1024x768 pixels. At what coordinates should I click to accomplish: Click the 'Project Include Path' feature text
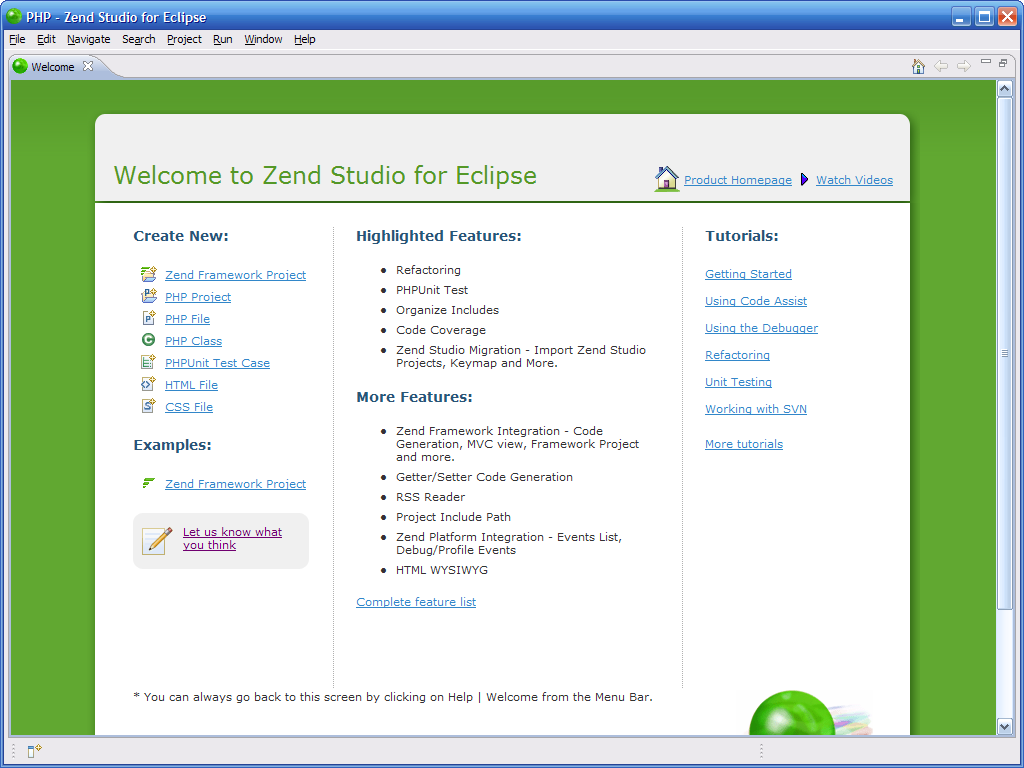click(453, 517)
